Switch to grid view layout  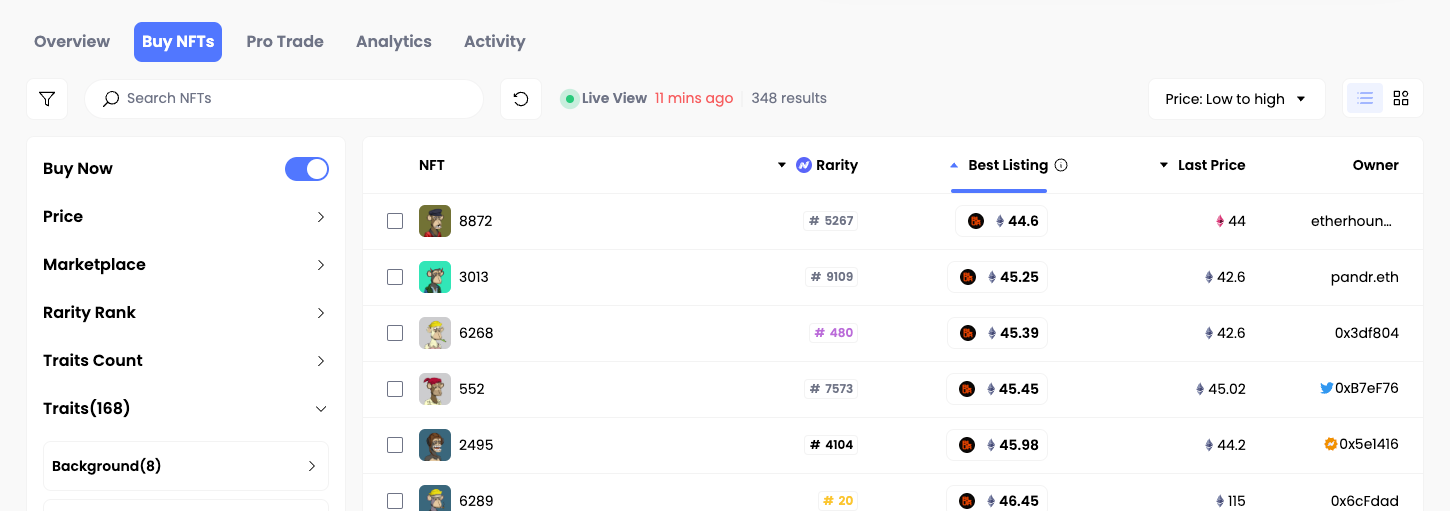(x=1401, y=98)
